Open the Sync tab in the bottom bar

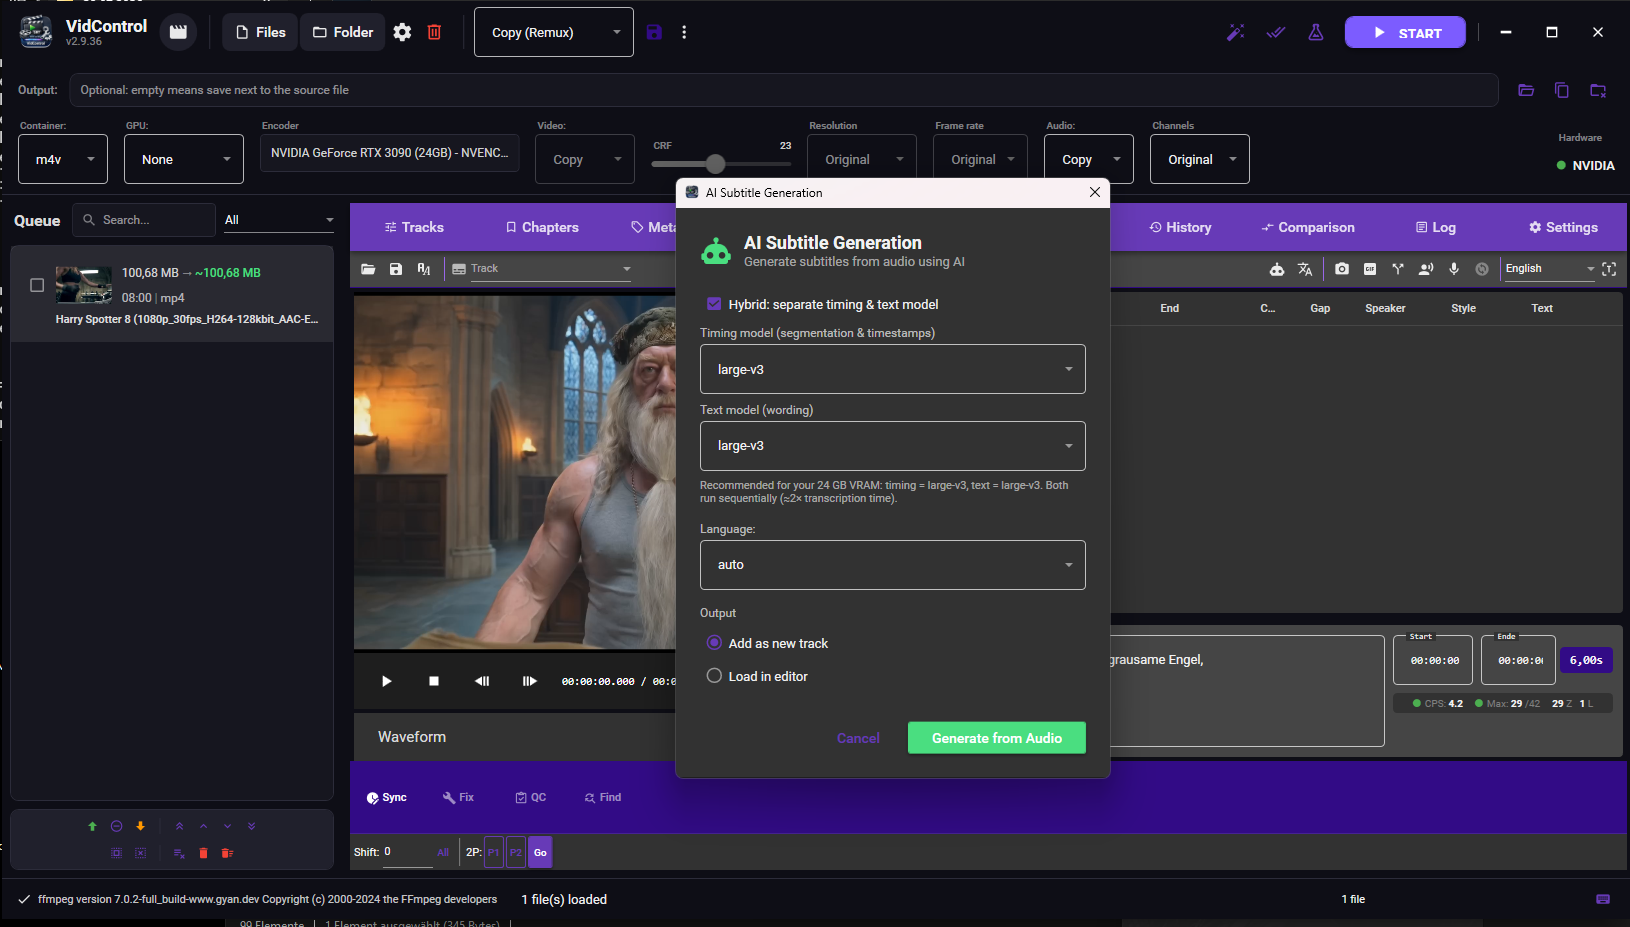tap(387, 797)
